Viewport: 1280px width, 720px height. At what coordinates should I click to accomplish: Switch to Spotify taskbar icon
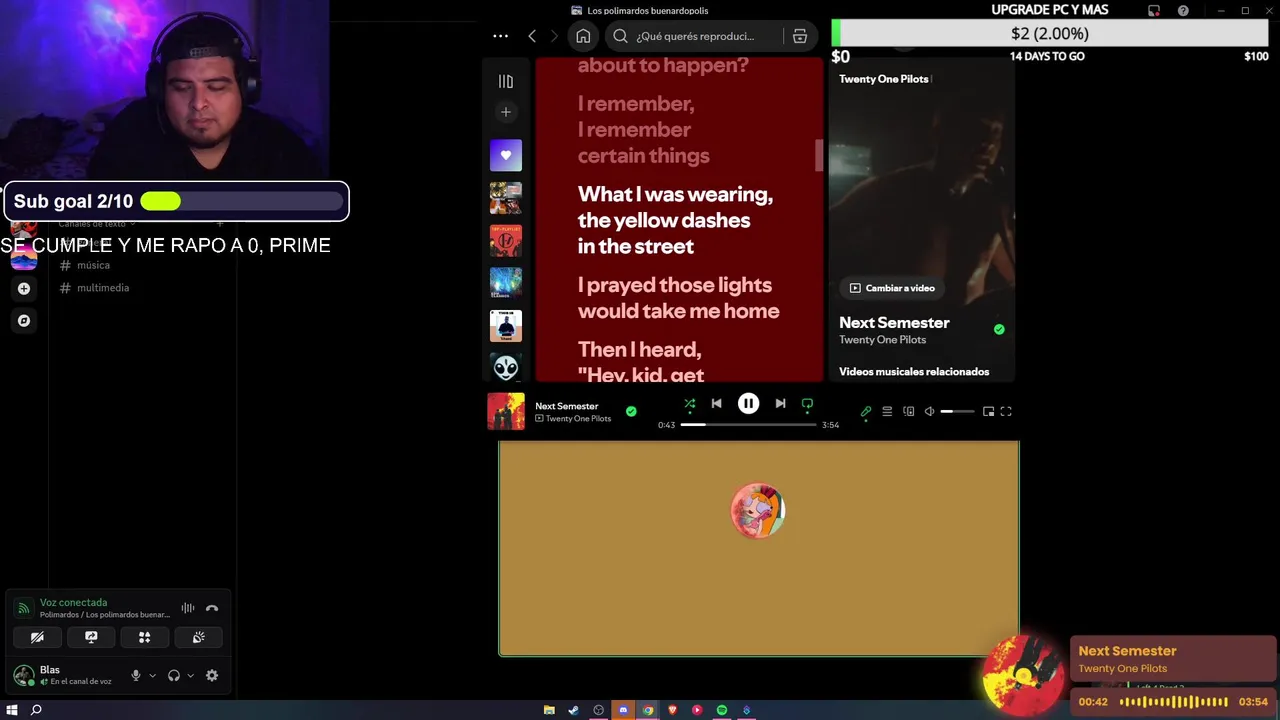pyautogui.click(x=721, y=710)
